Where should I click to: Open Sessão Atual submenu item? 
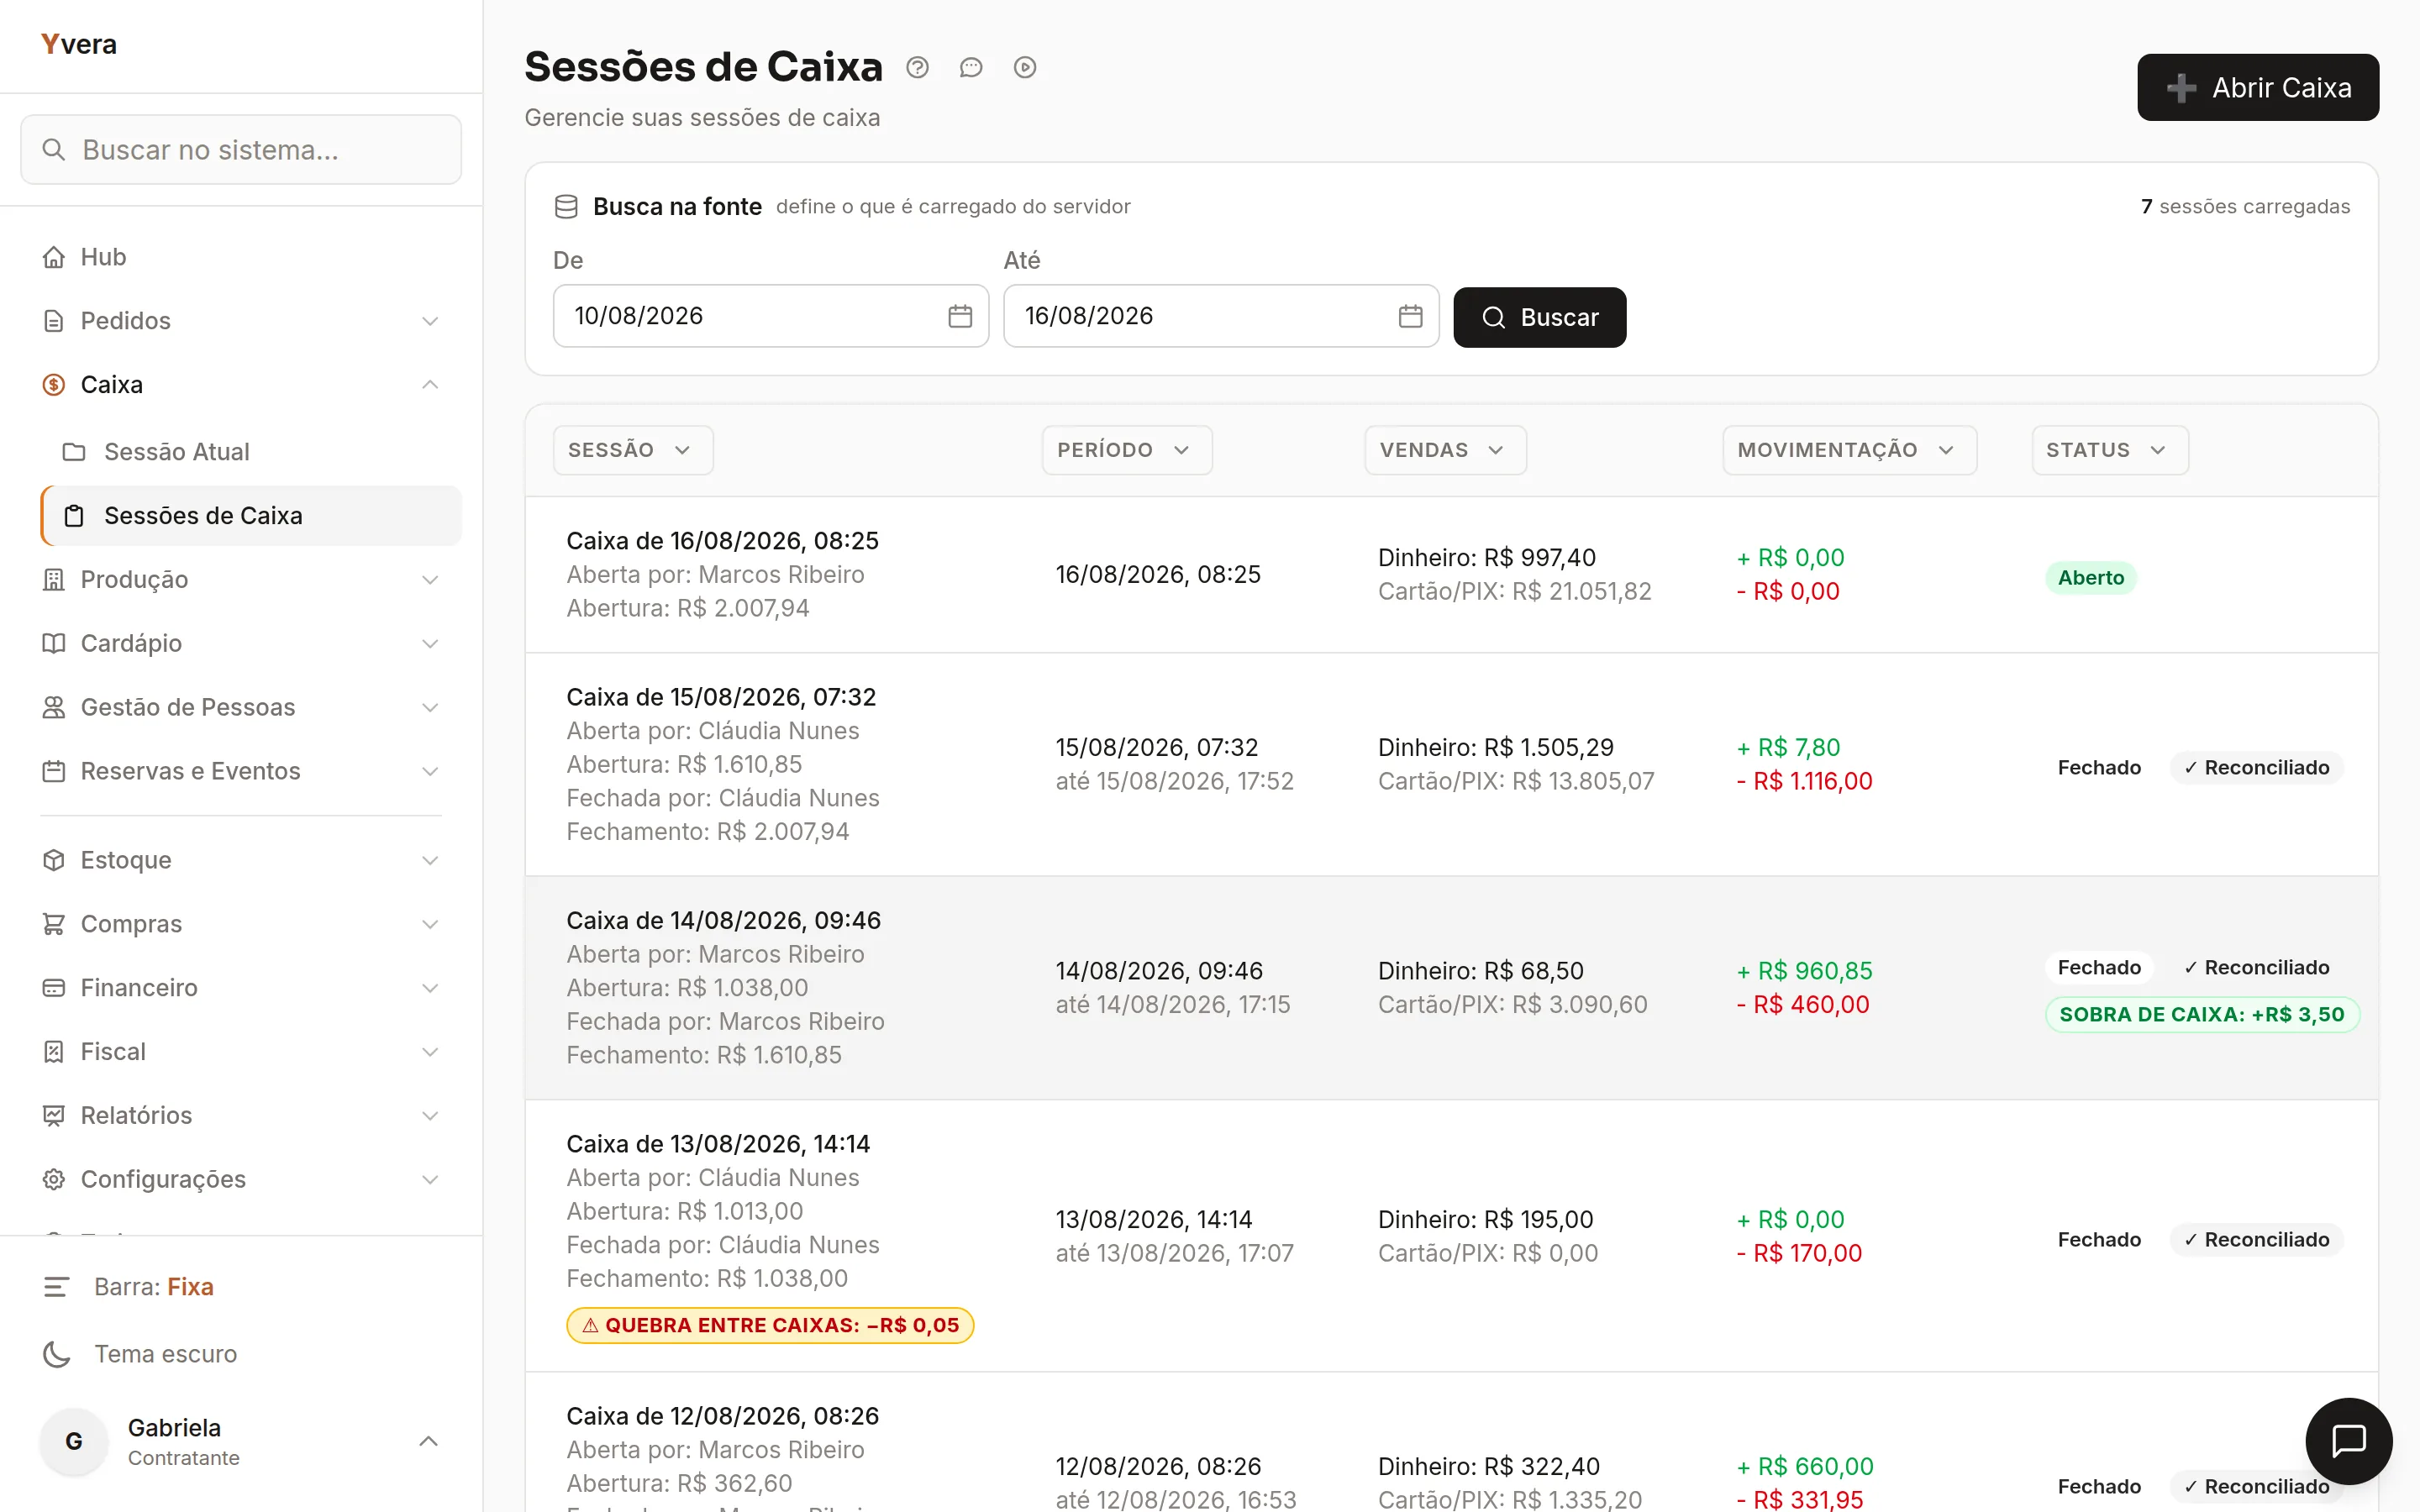[x=251, y=452]
